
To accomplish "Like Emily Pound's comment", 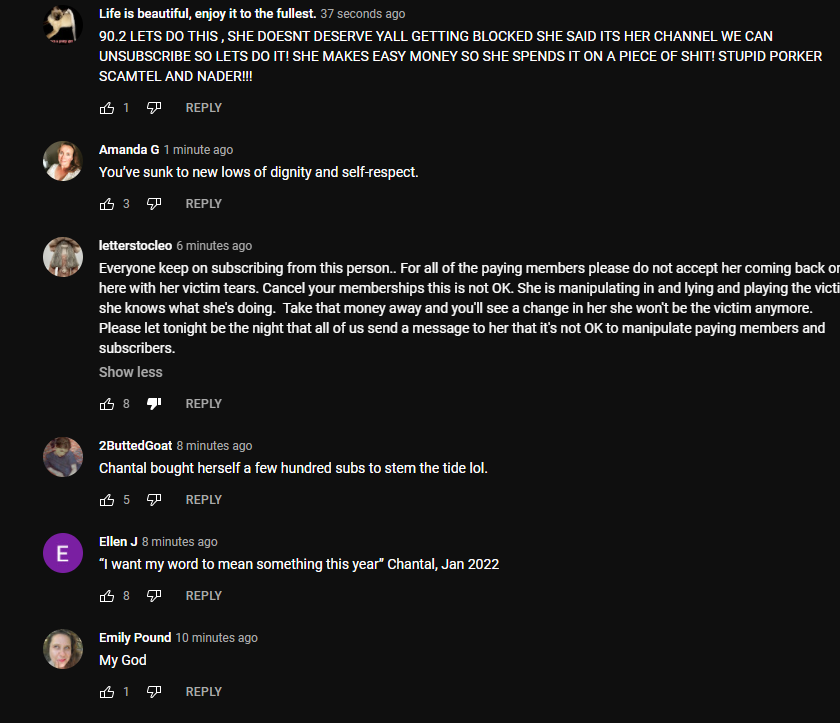I will tap(107, 692).
